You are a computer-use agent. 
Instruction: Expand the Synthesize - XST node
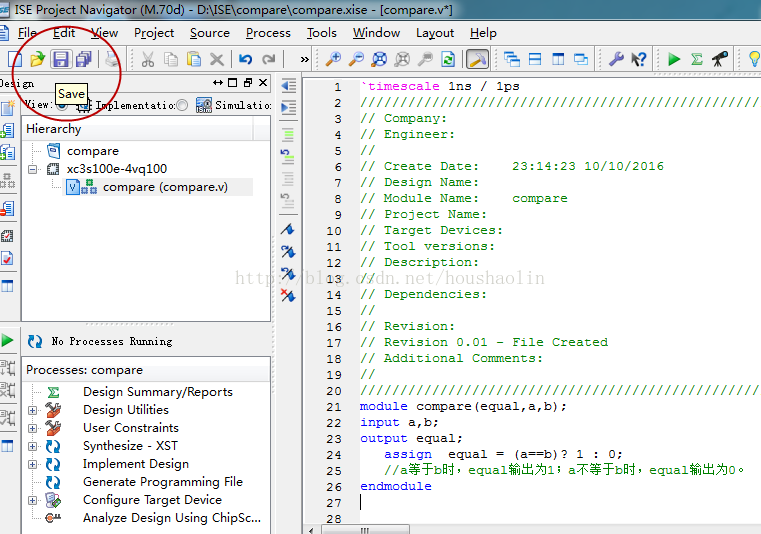tap(33, 446)
